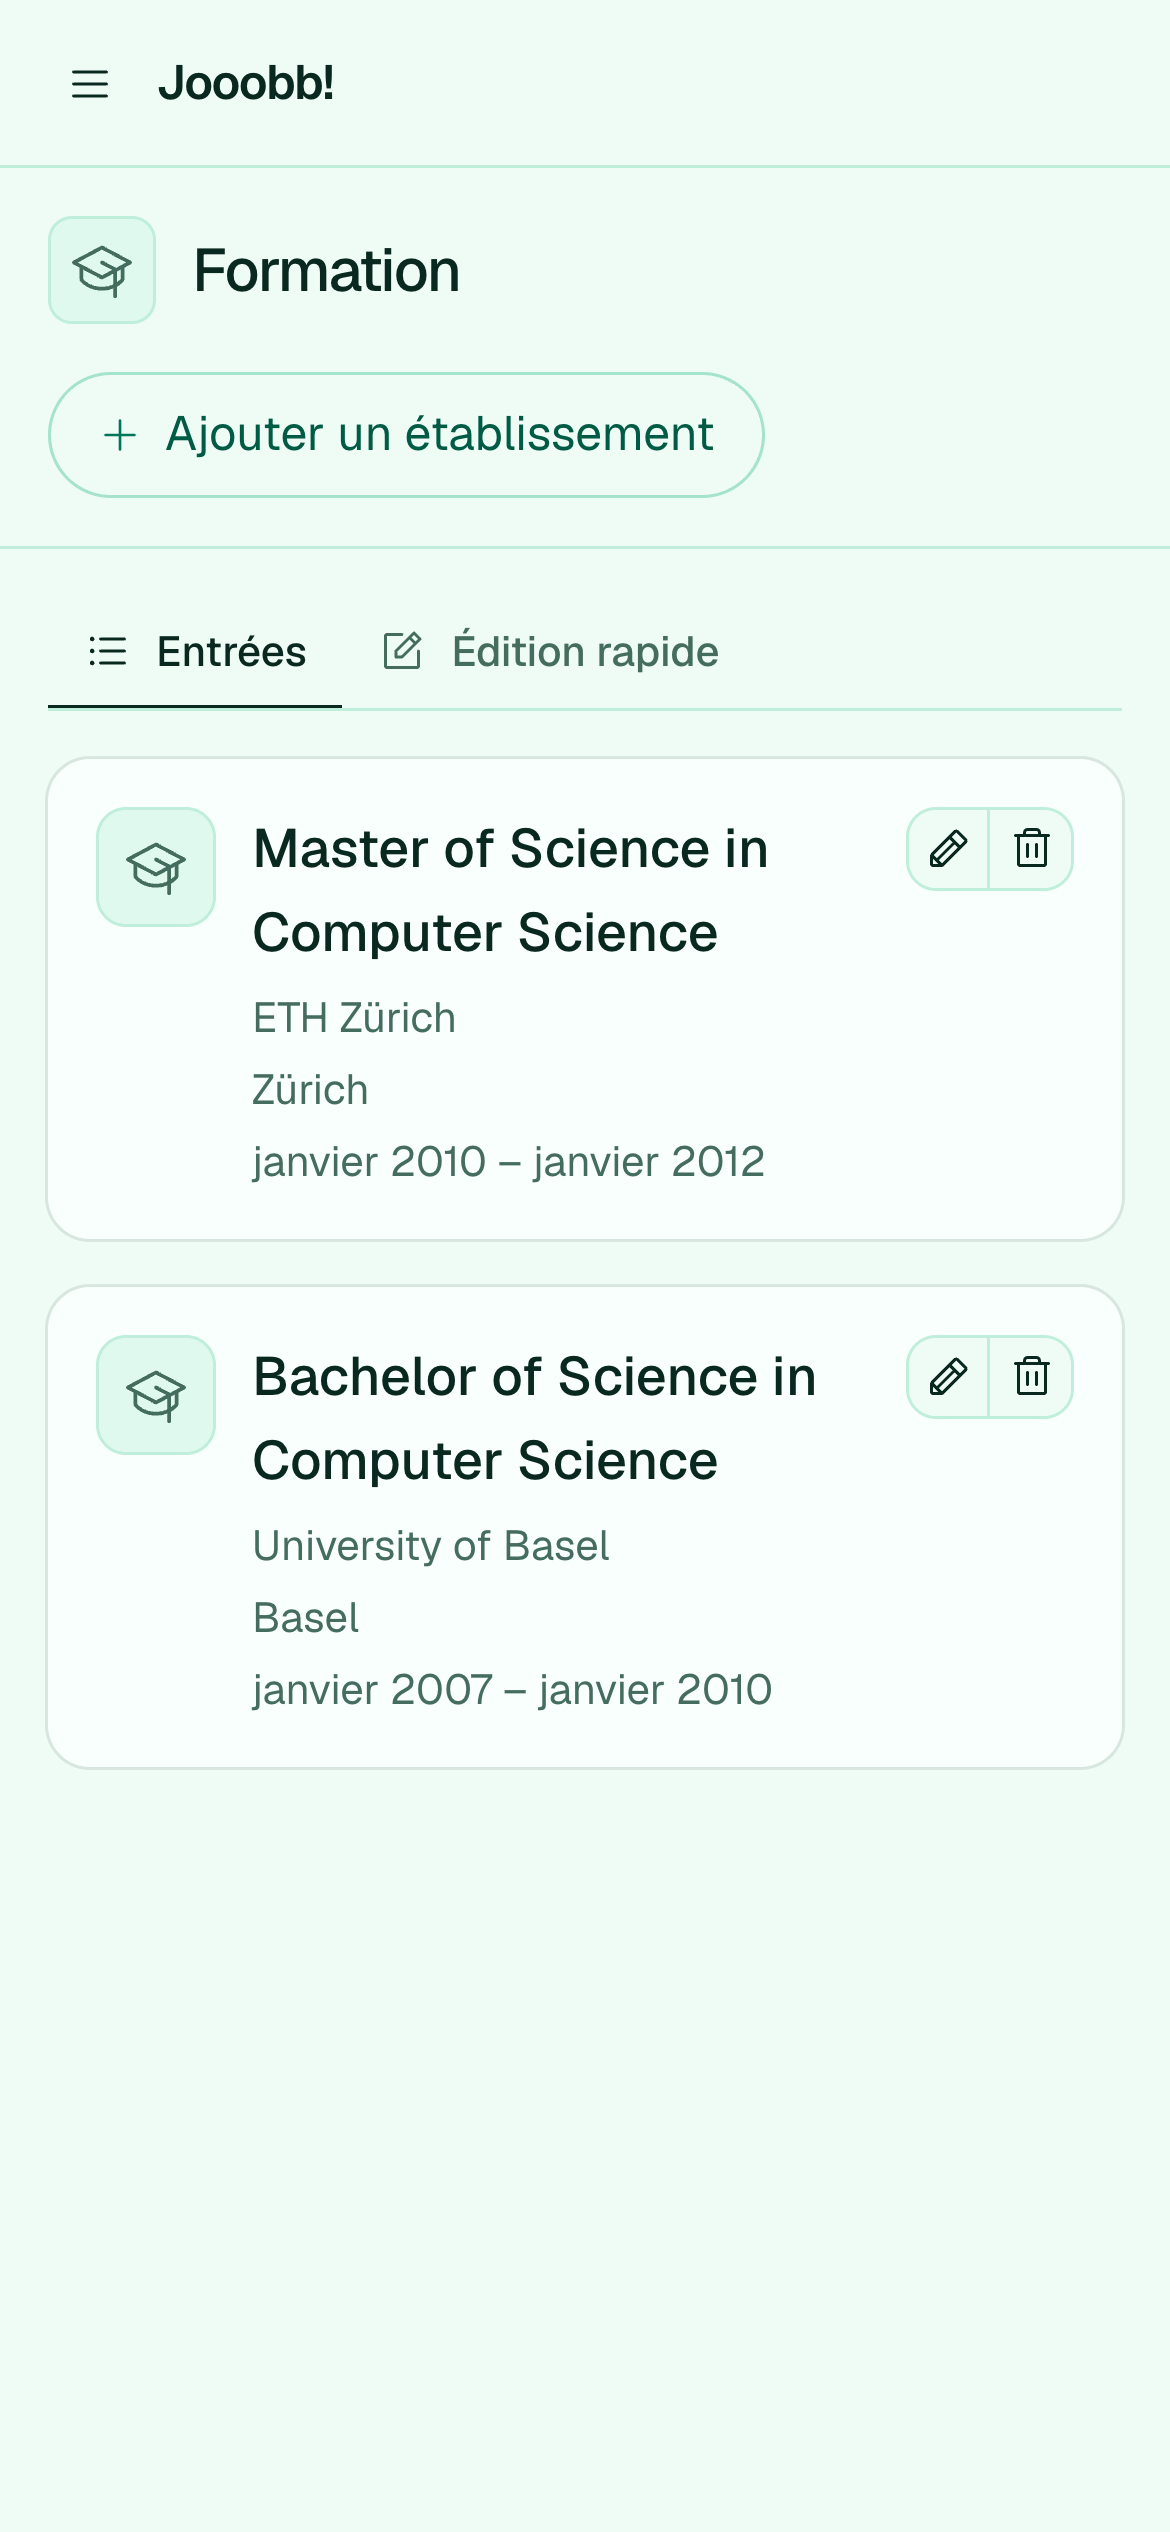Click the edit-square icon beside Édition rapide
1170x2532 pixels.
coord(403,651)
